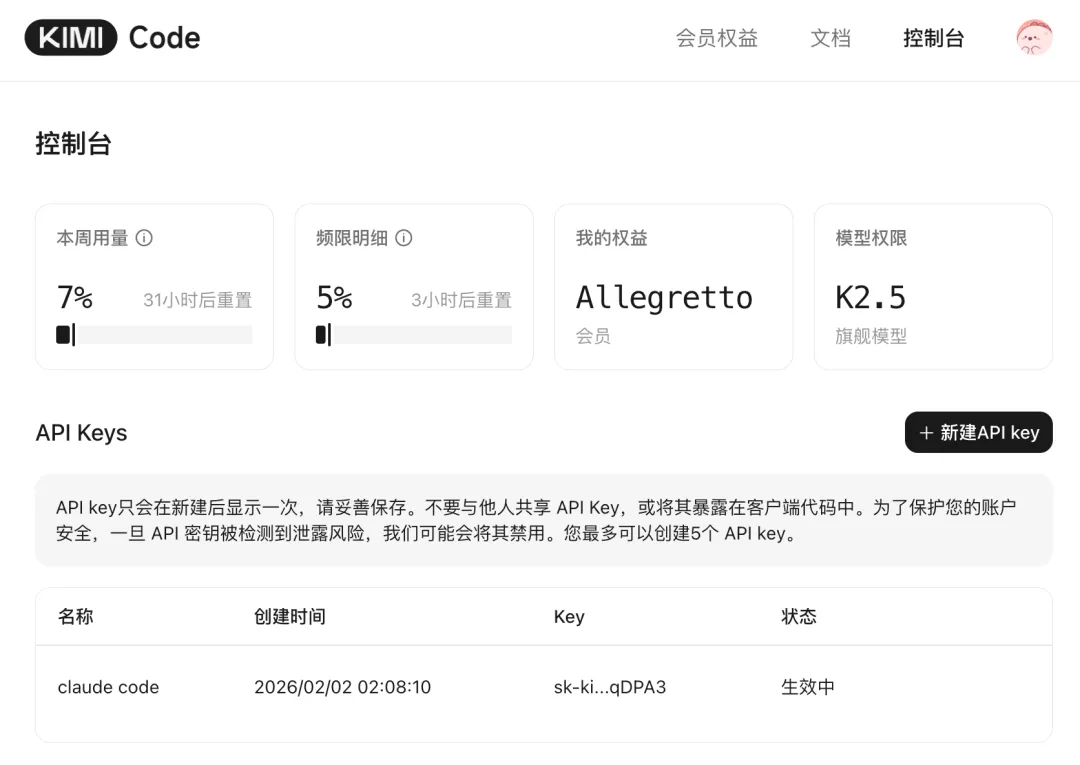Go to the 文档 page

click(x=830, y=38)
